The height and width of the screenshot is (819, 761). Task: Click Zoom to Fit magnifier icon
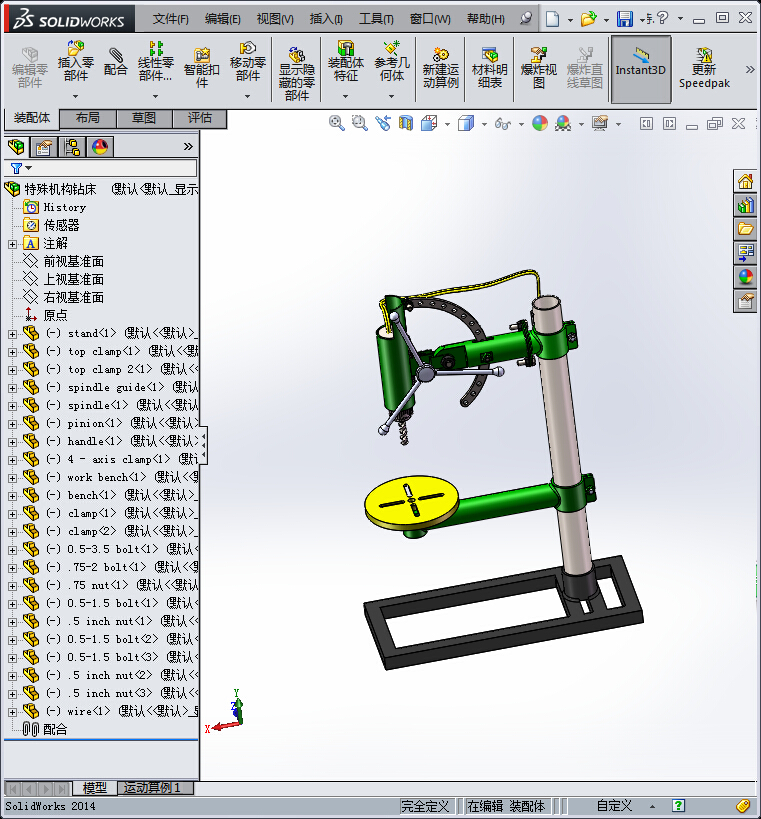click(x=336, y=123)
